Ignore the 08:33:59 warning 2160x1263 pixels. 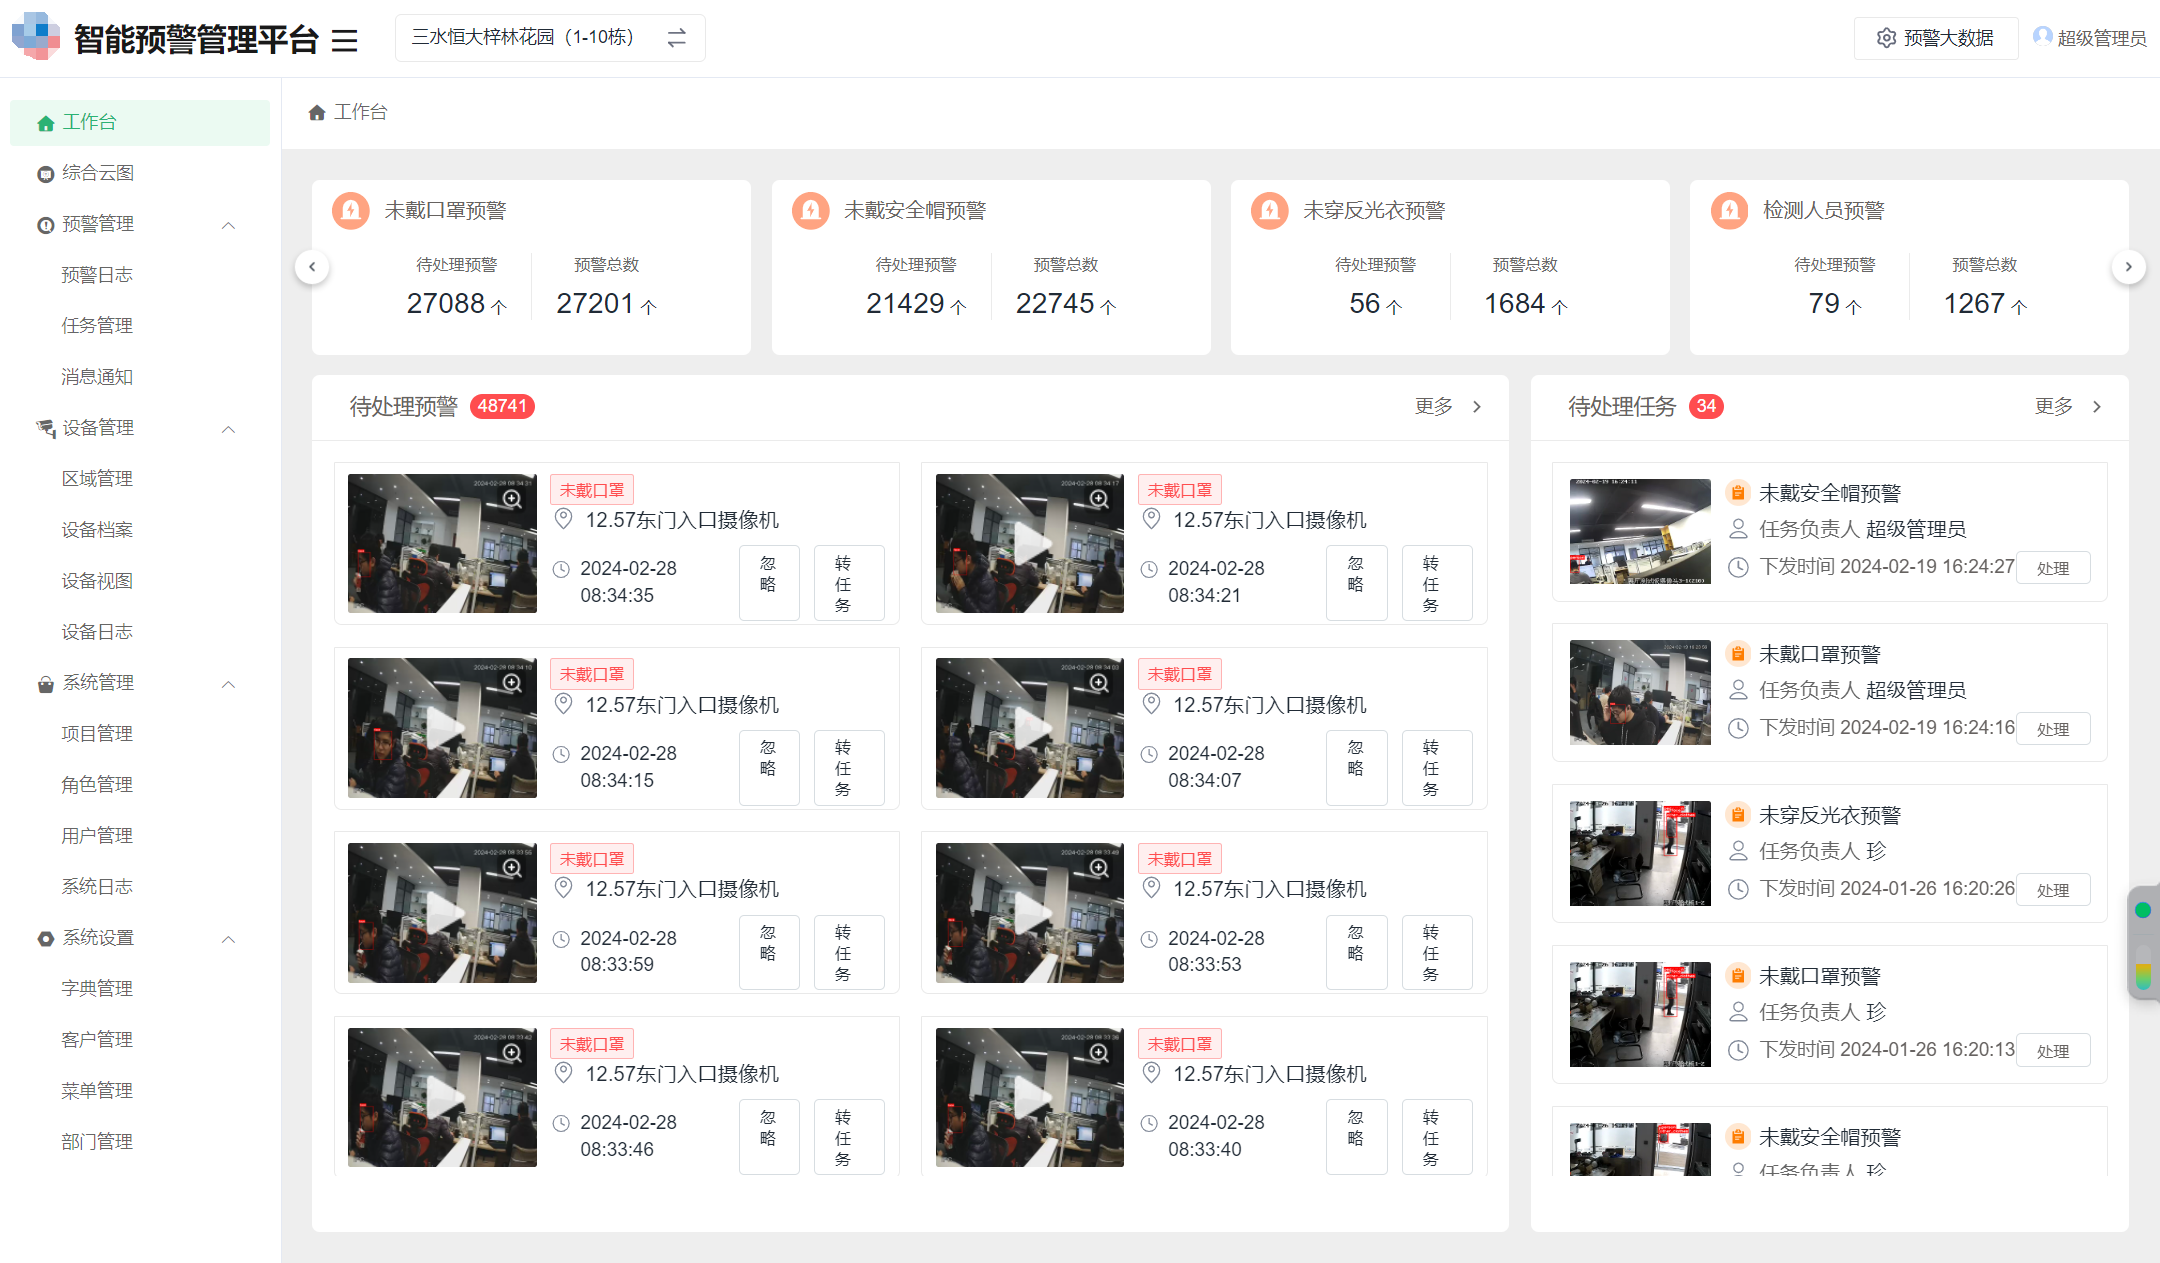pyautogui.click(x=768, y=953)
